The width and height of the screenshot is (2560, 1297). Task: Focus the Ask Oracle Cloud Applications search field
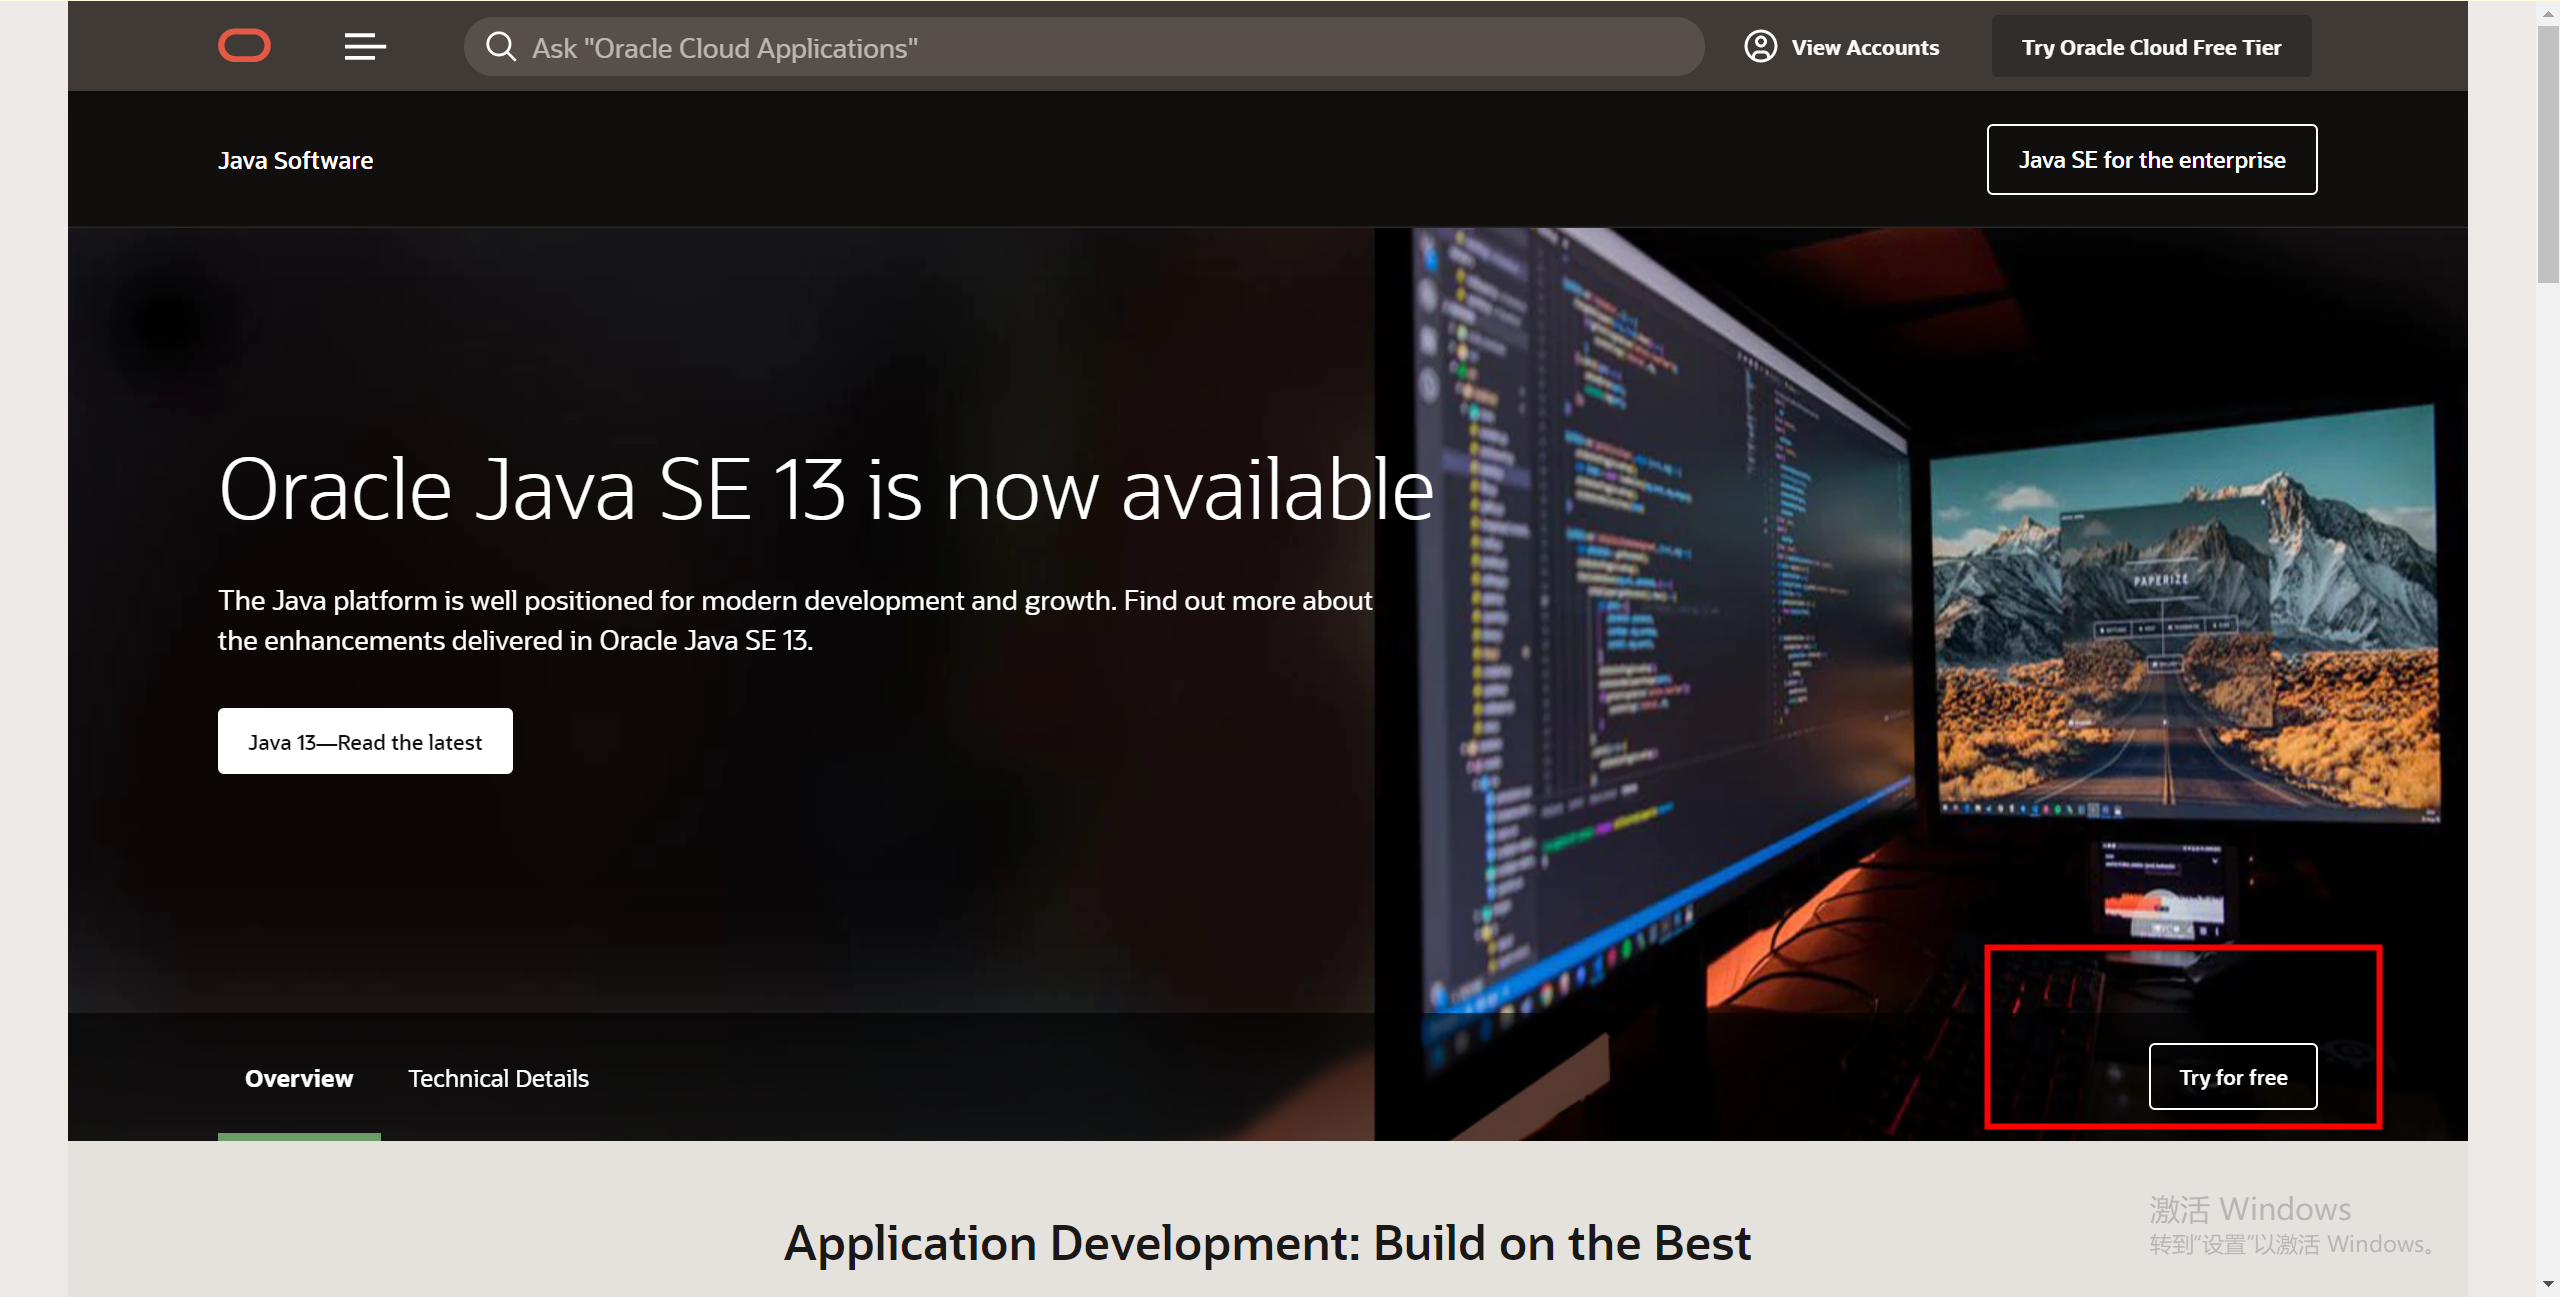pyautogui.click(x=1100, y=47)
